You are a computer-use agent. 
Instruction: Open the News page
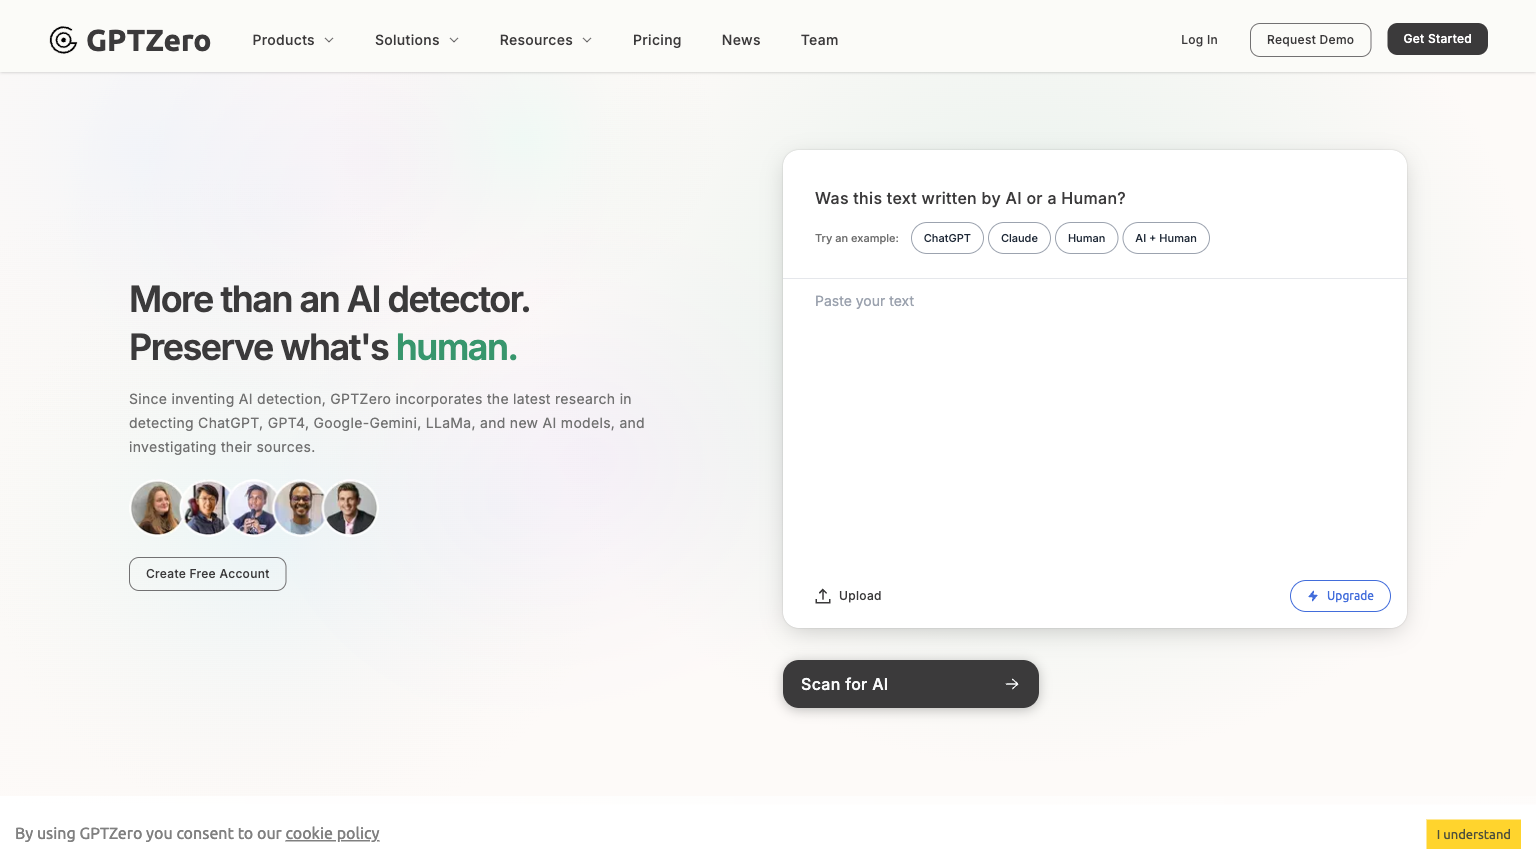pos(741,40)
